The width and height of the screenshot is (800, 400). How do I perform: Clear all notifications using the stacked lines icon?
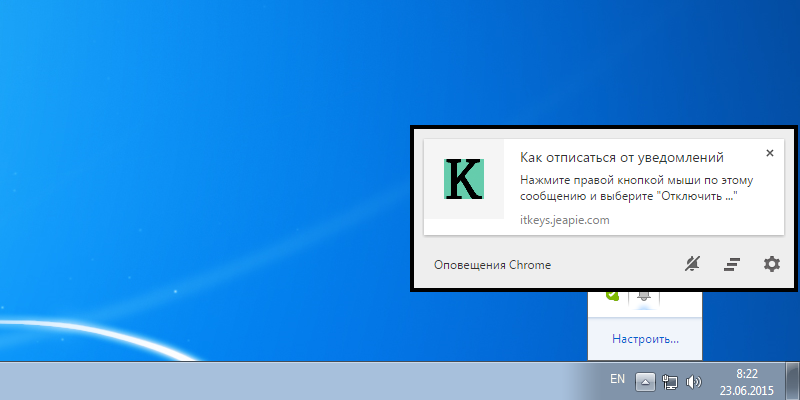point(732,264)
